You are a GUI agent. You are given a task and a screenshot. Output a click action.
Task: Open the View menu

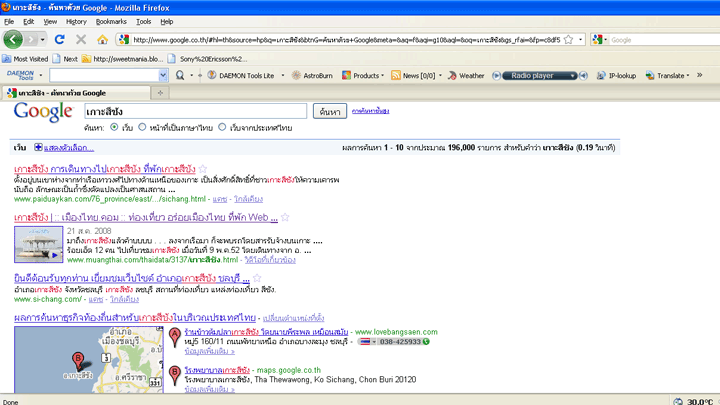click(x=50, y=22)
